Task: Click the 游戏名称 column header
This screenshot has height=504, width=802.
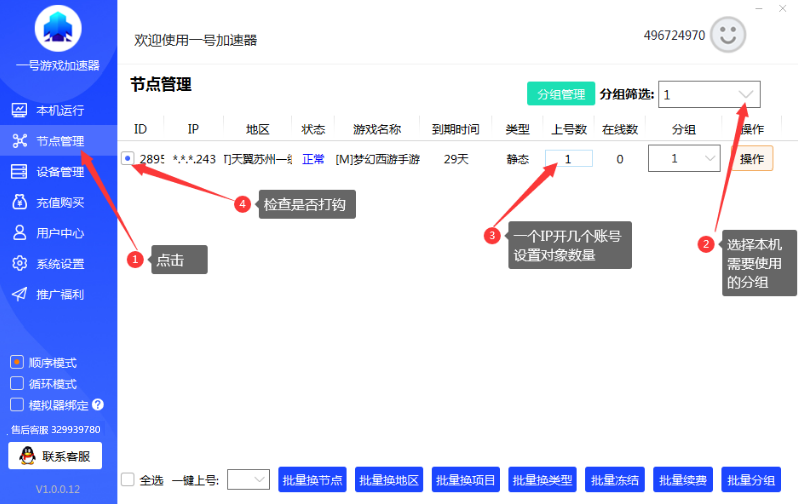Action: click(x=377, y=129)
